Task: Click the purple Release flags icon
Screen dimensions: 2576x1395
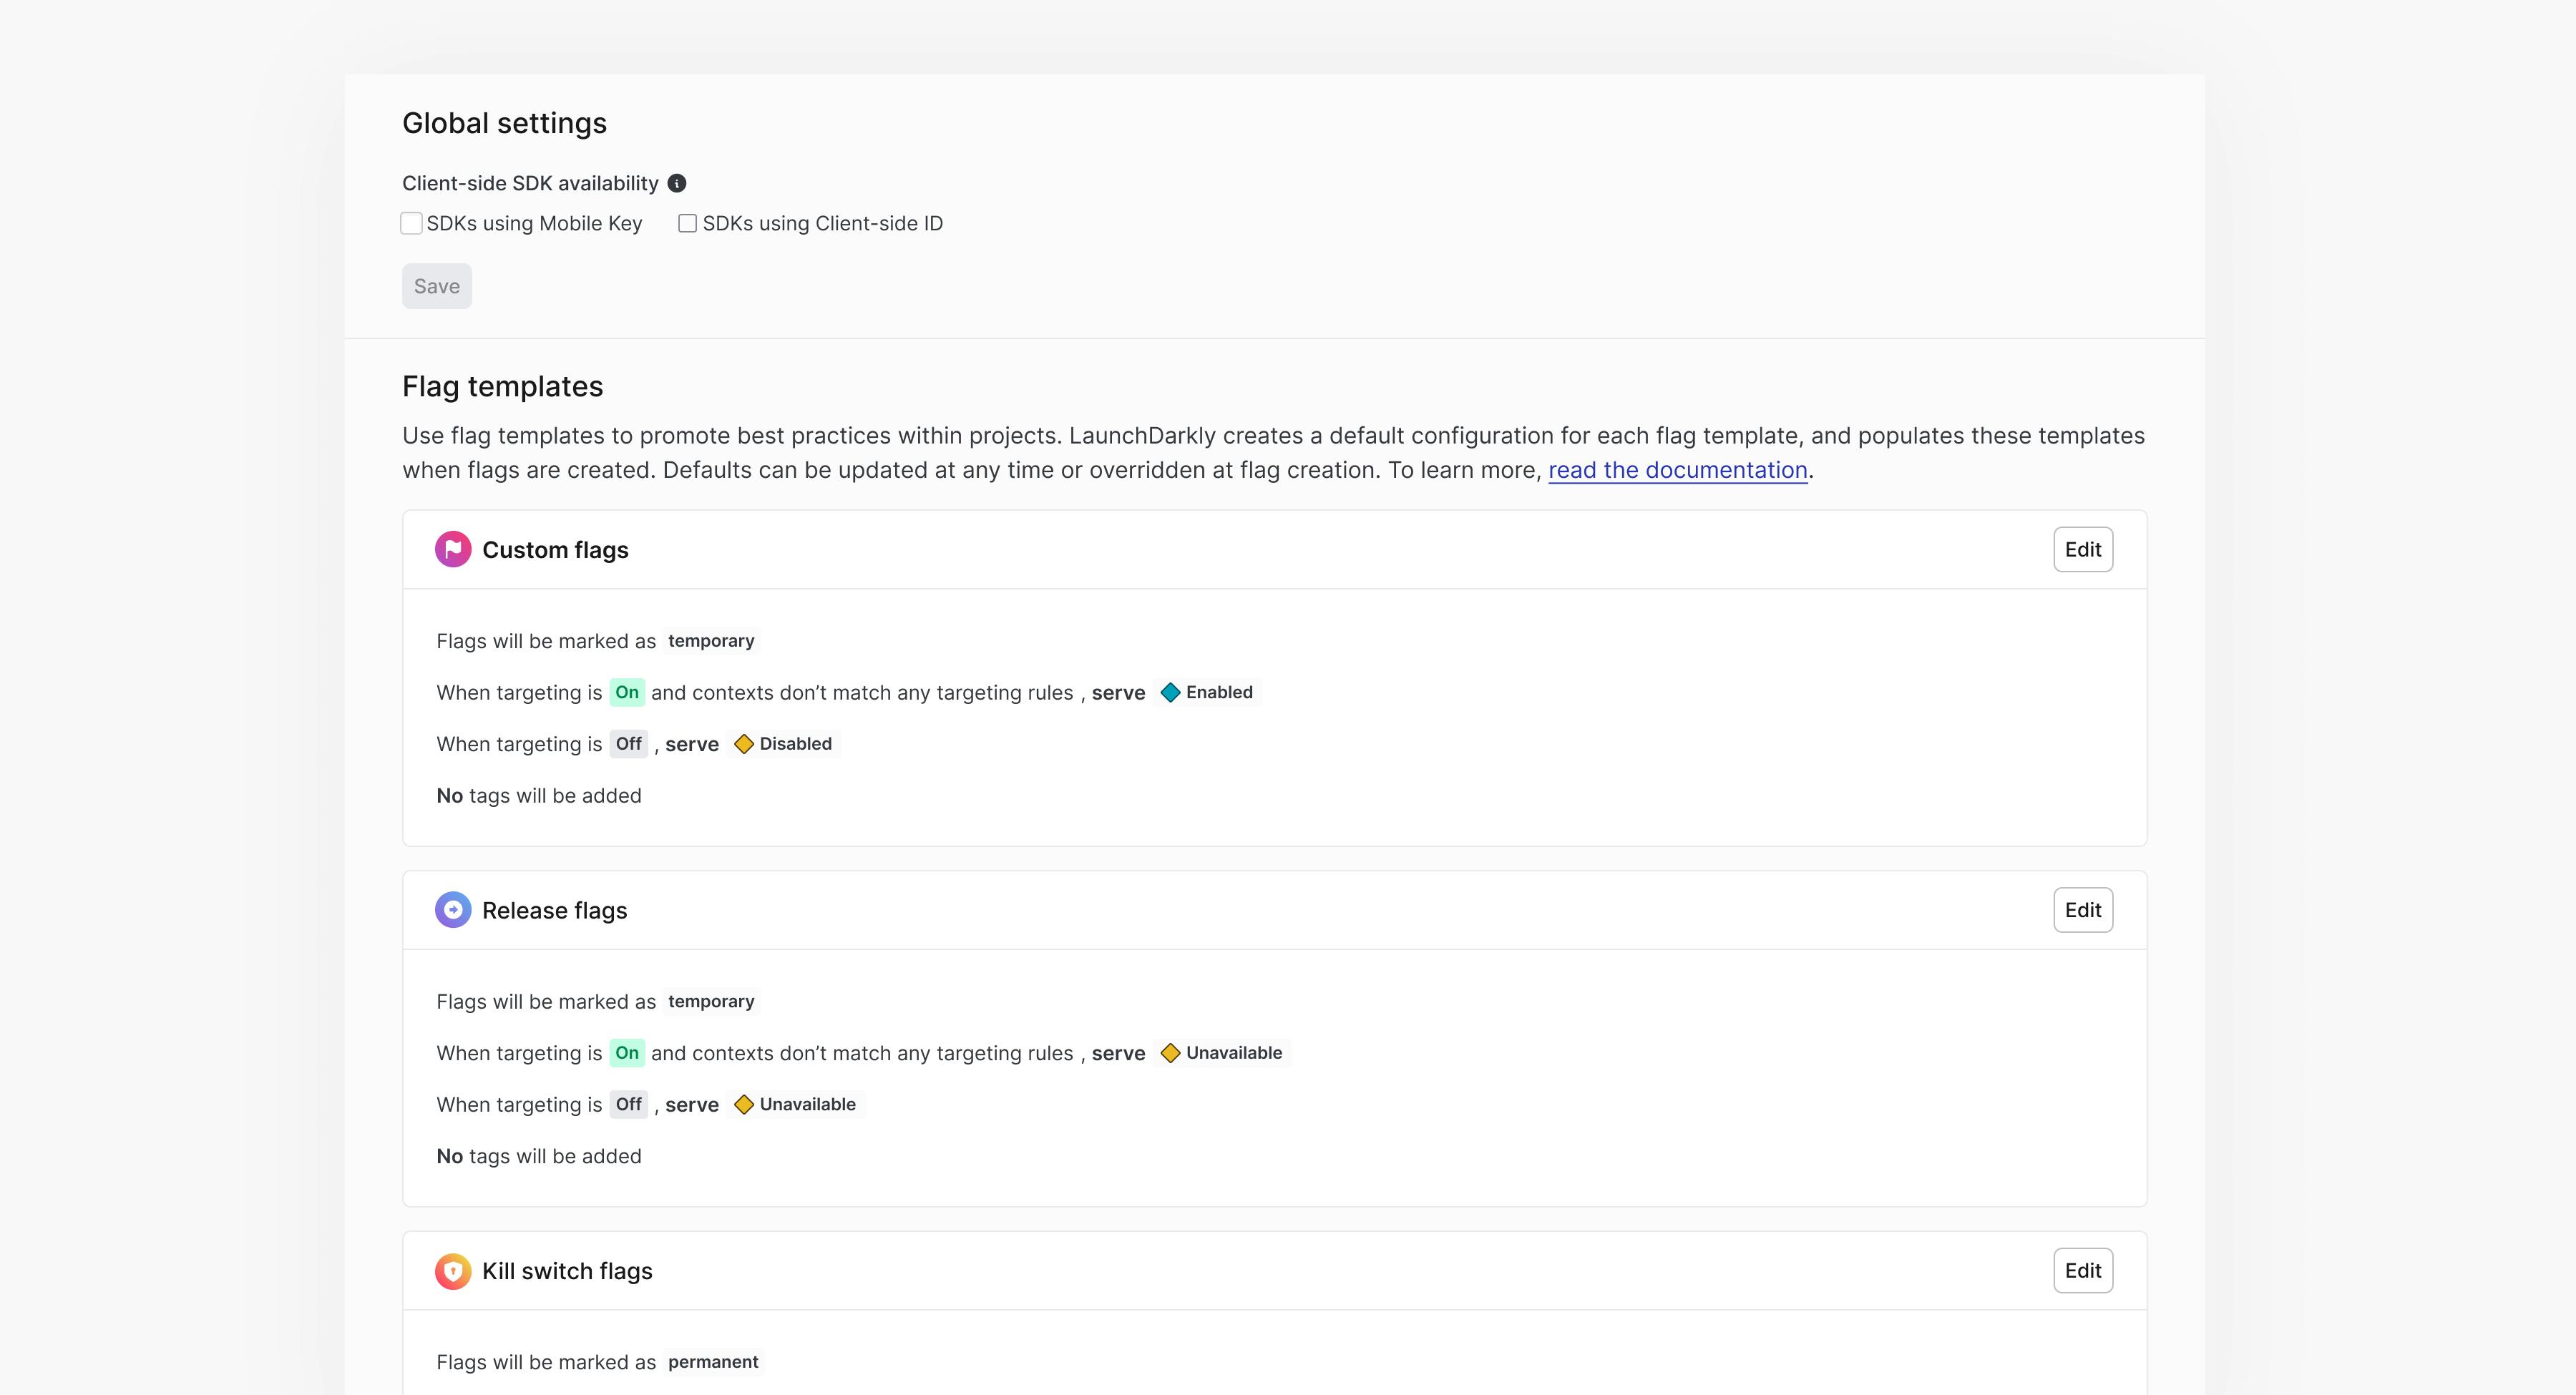Action: [453, 910]
